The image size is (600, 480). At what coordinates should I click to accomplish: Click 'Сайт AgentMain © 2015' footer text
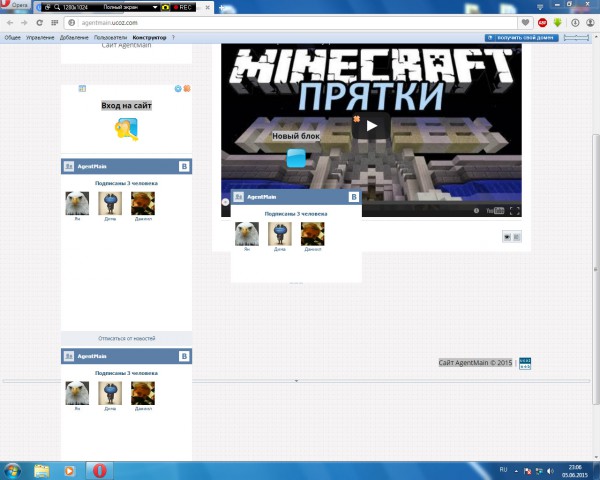click(x=475, y=362)
